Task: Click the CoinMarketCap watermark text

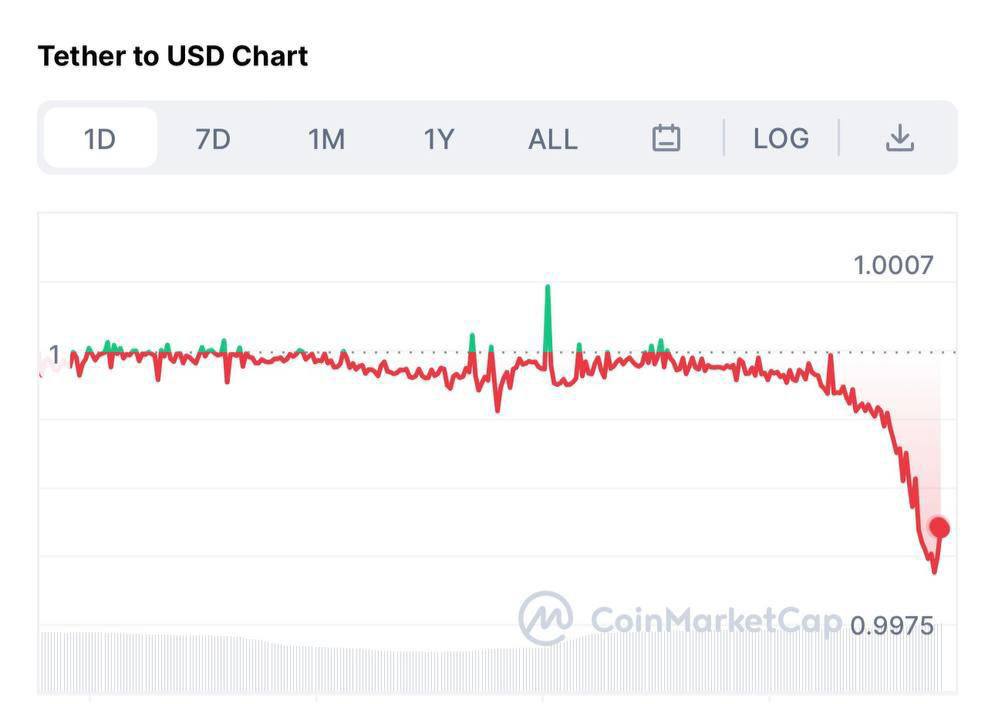Action: [716, 620]
